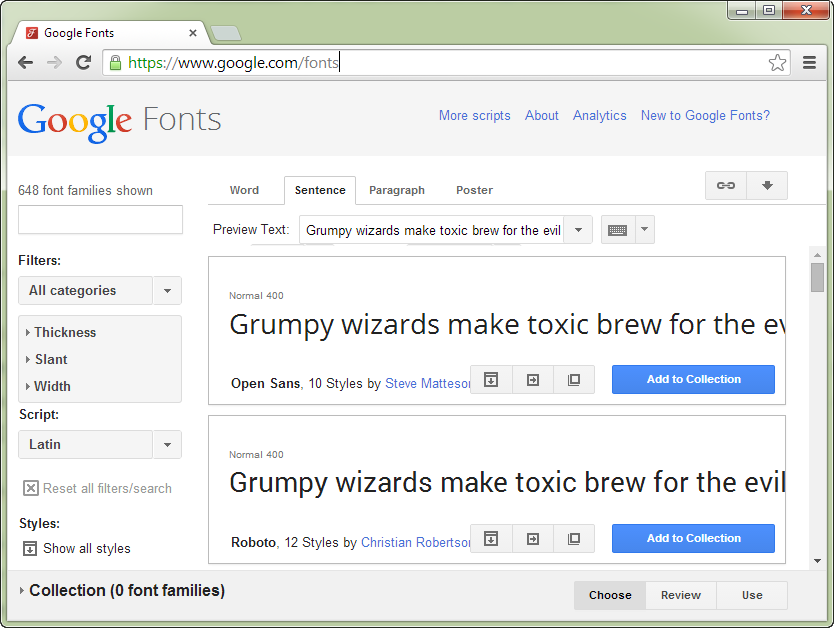Open the keyboard input tool icon

point(618,230)
